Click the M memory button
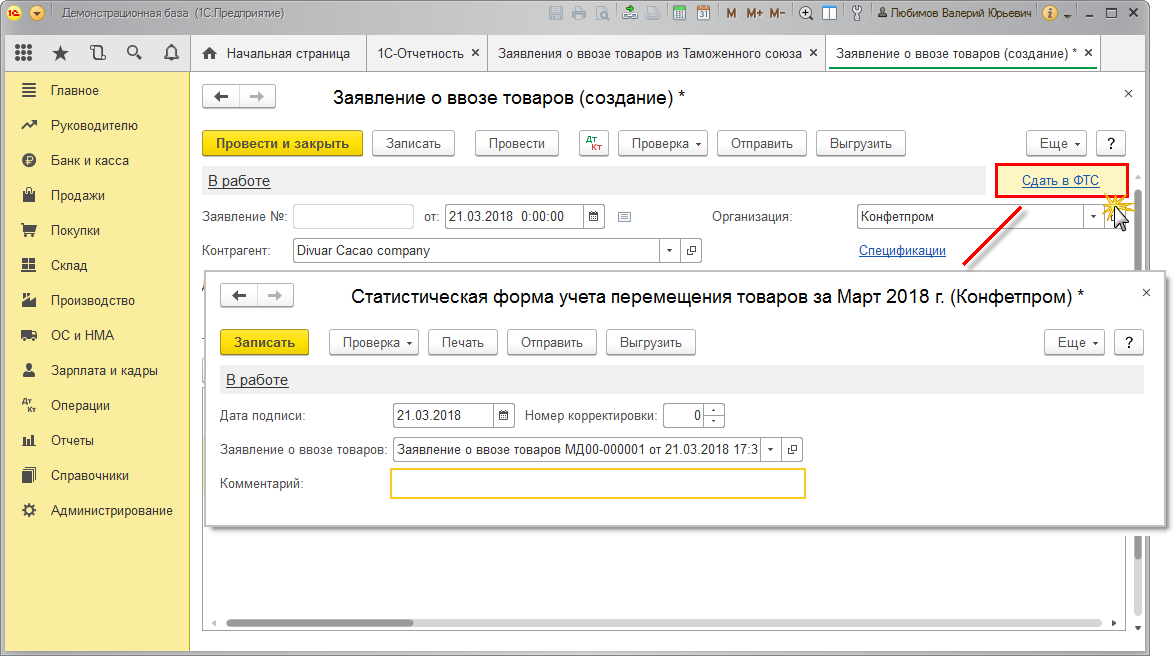 pos(732,13)
